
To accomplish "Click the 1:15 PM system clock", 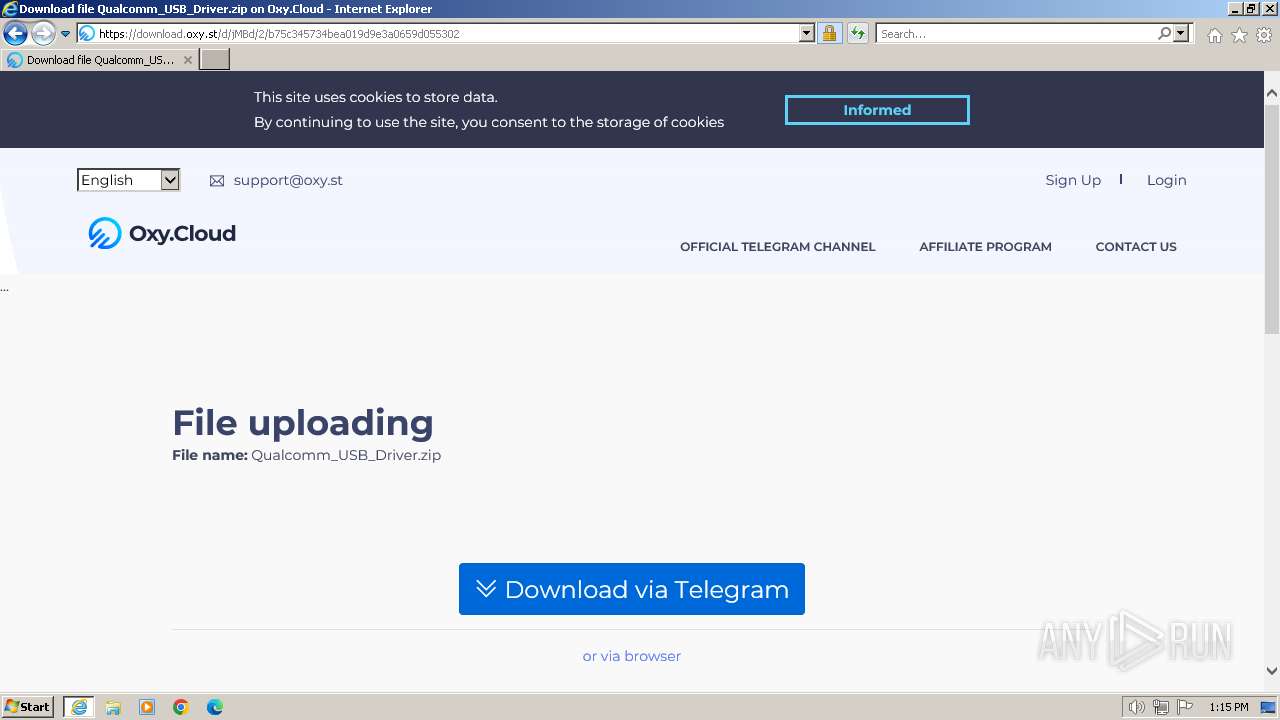I will (1228, 707).
